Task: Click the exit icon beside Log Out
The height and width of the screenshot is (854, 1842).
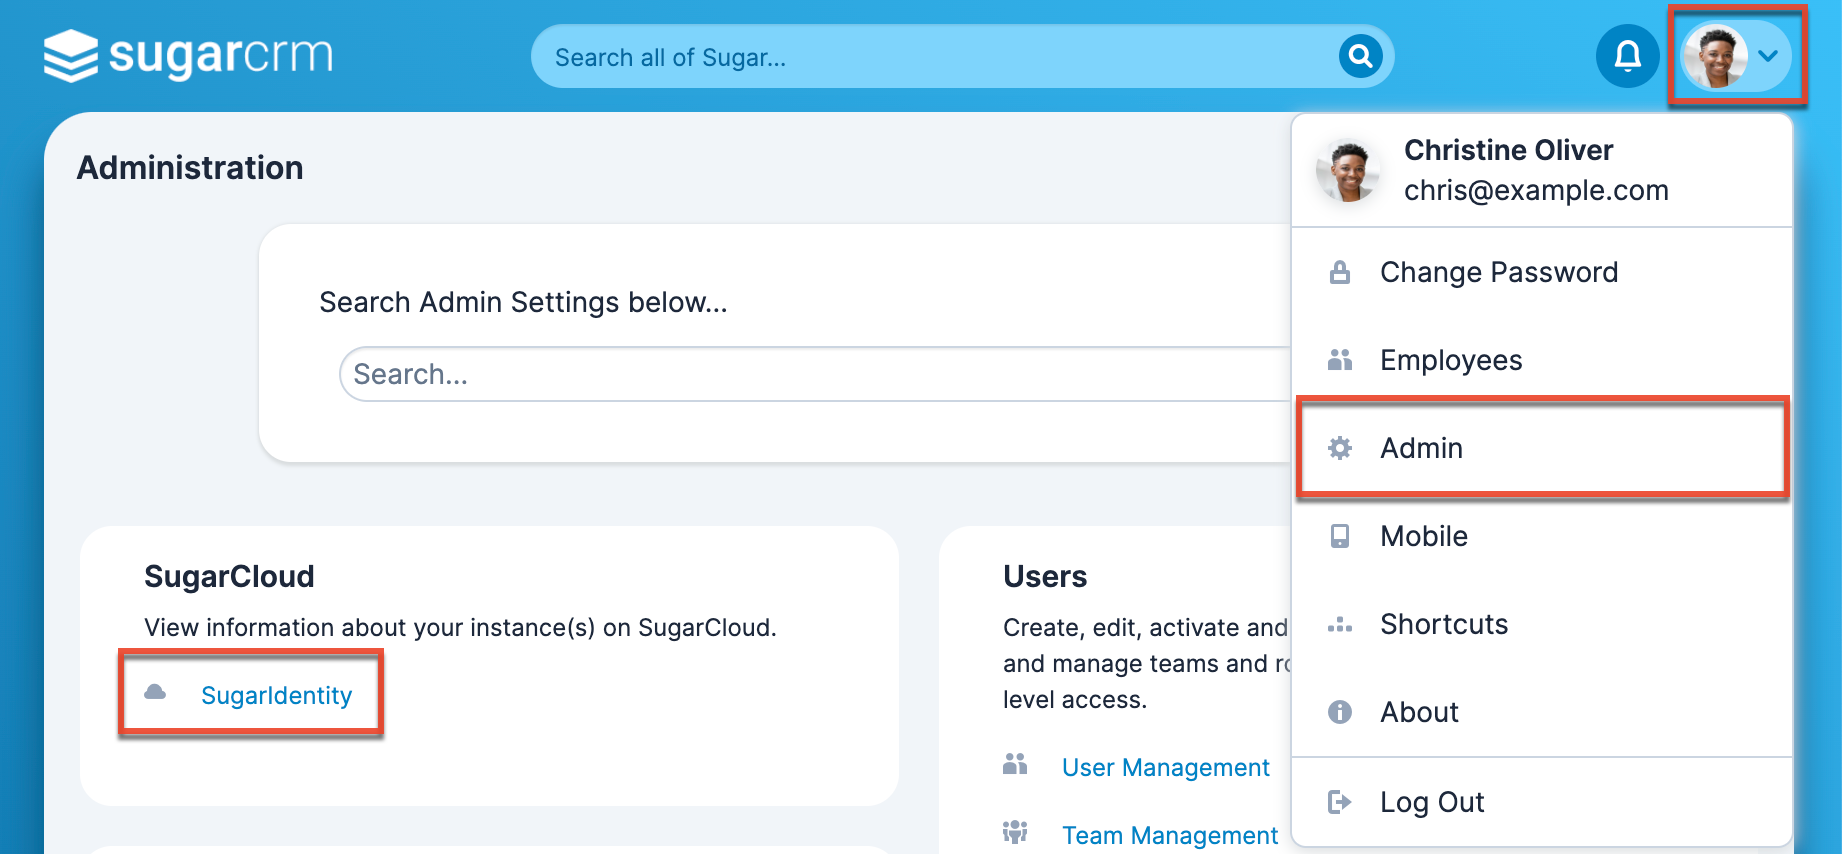Action: click(1340, 802)
